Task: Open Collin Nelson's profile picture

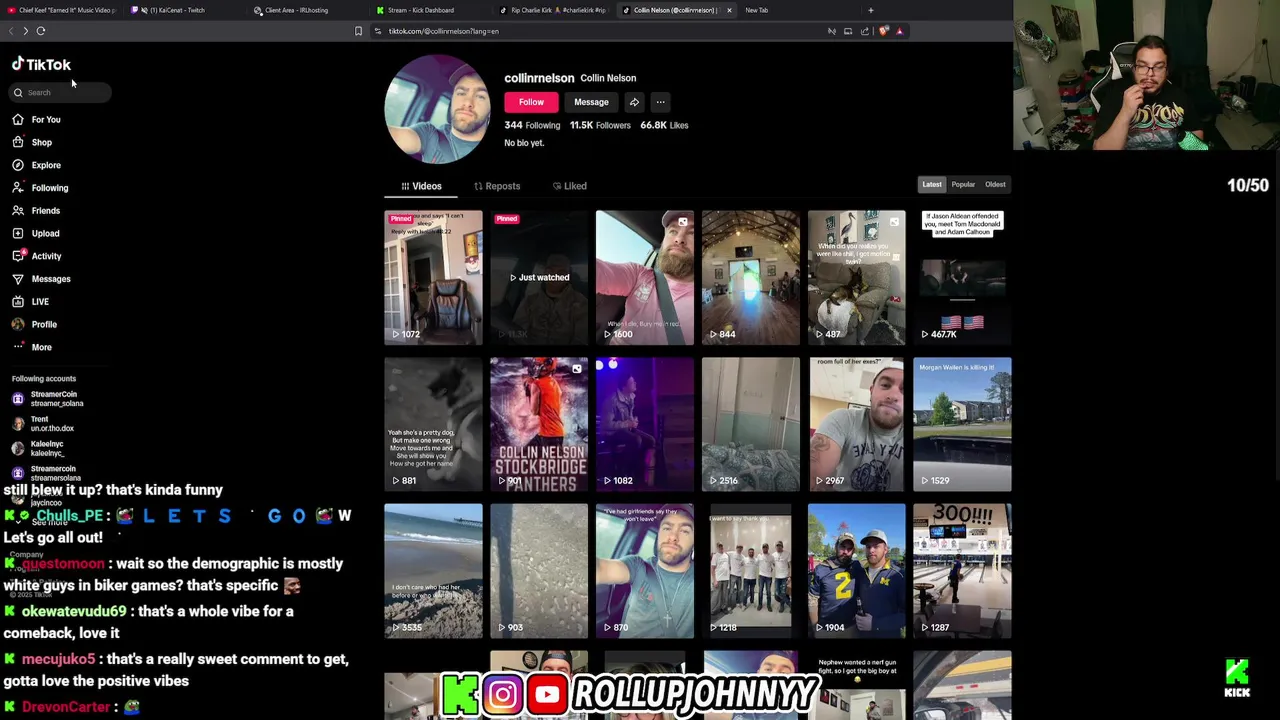Action: 436,109
